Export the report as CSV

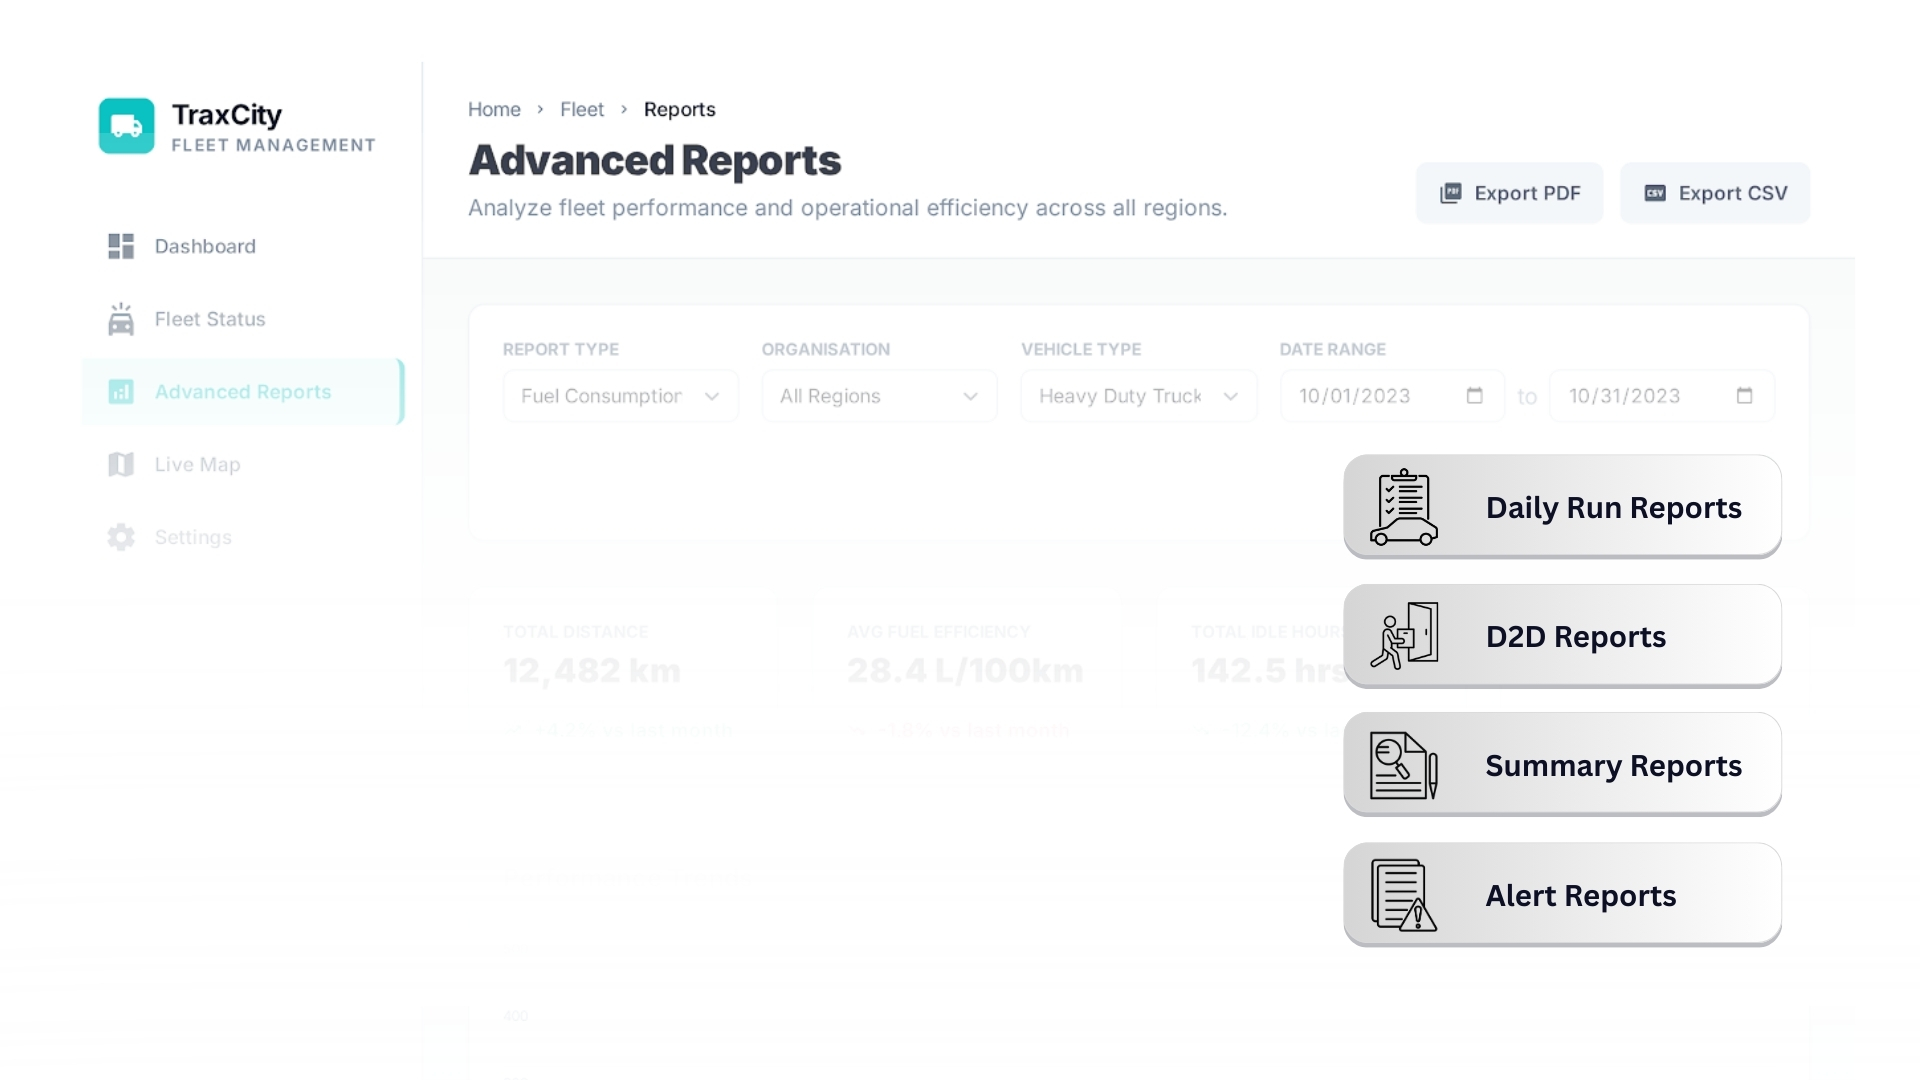pos(1715,193)
